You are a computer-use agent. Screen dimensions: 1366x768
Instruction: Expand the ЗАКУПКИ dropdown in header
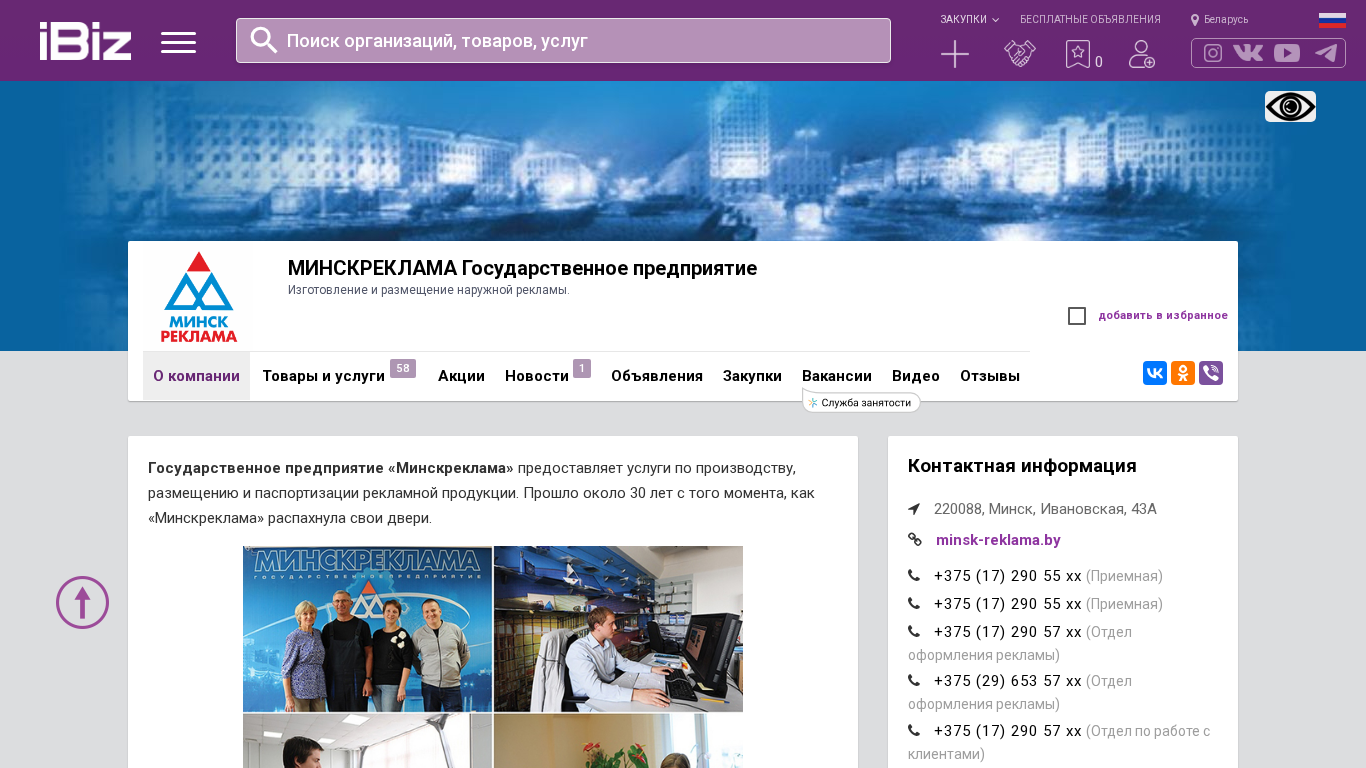[x=969, y=19]
